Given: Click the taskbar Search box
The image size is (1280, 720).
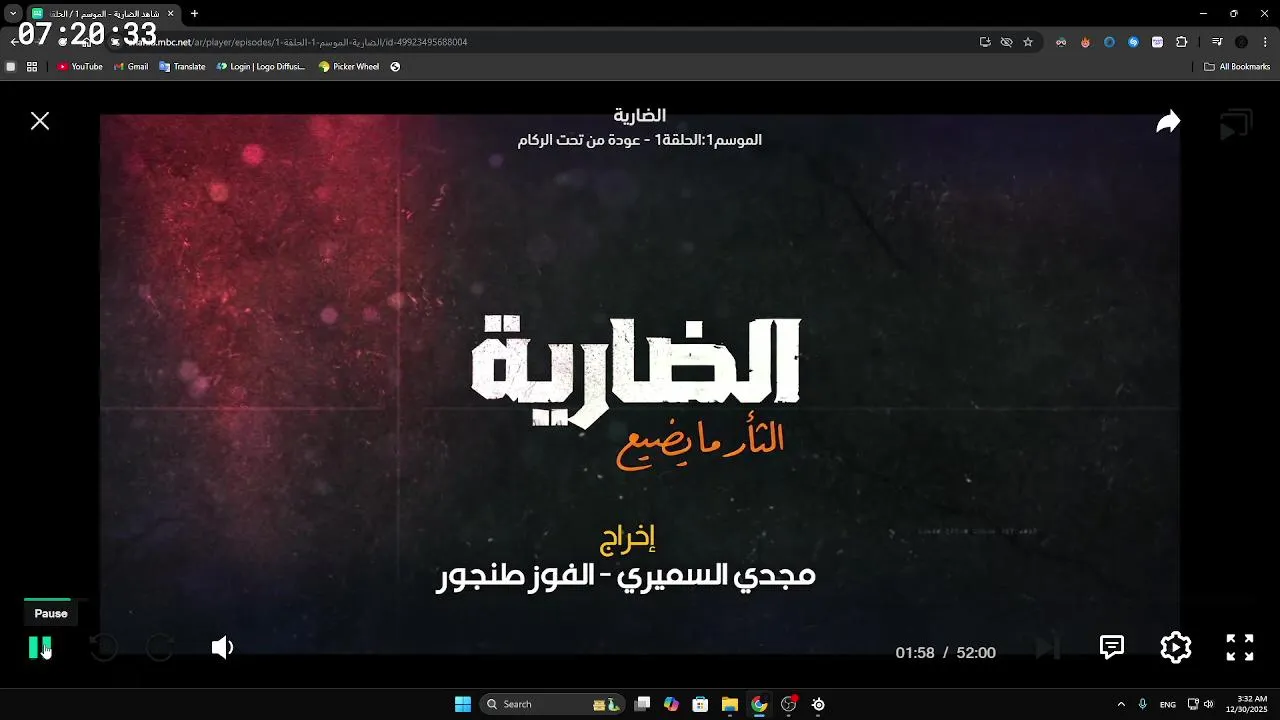Looking at the screenshot, I should (552, 704).
